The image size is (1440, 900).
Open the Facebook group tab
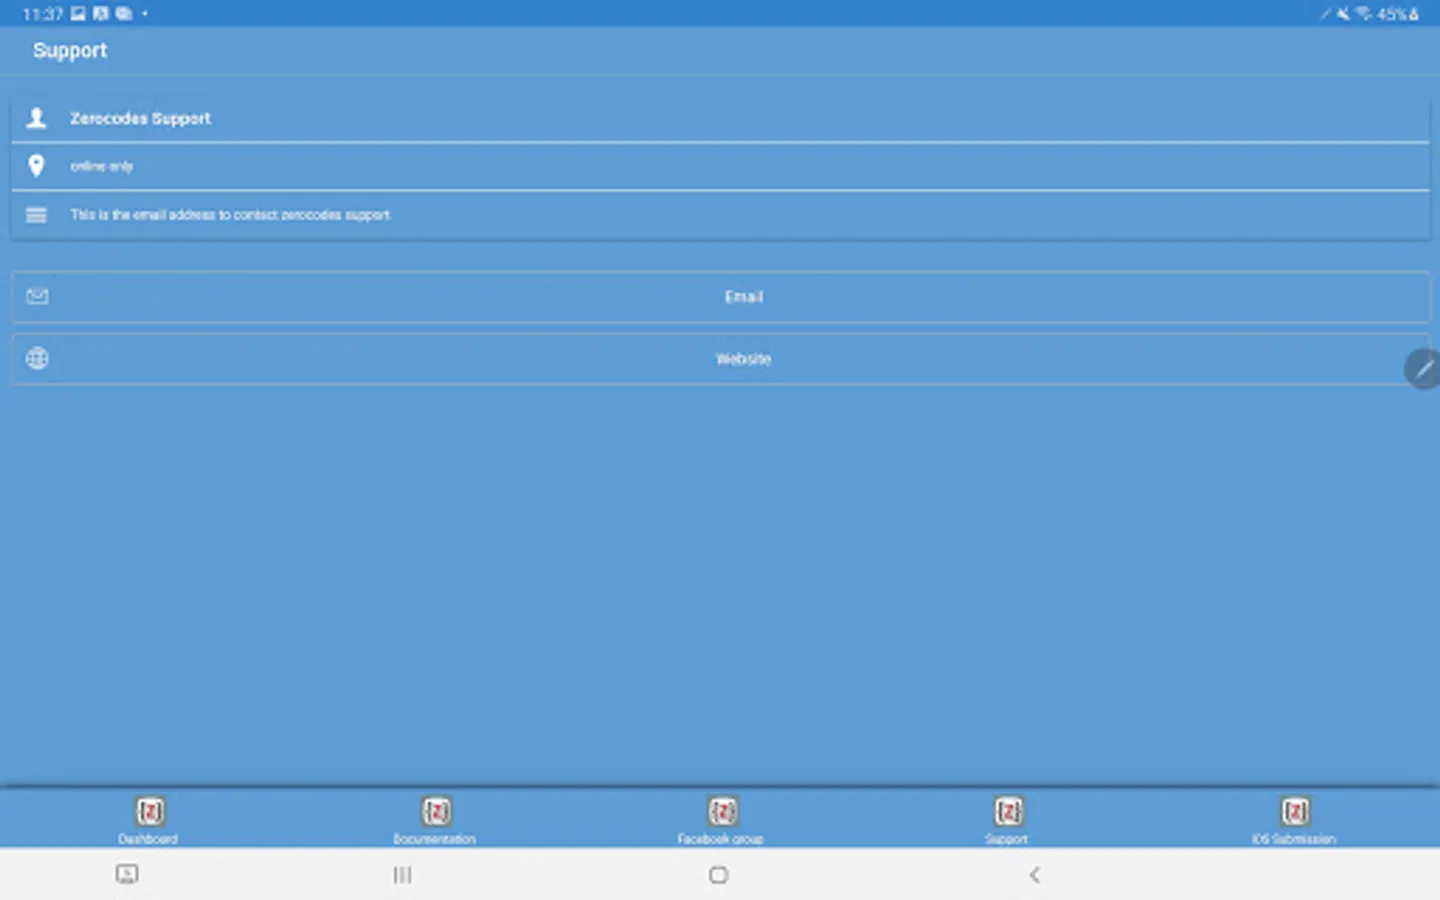coord(721,819)
